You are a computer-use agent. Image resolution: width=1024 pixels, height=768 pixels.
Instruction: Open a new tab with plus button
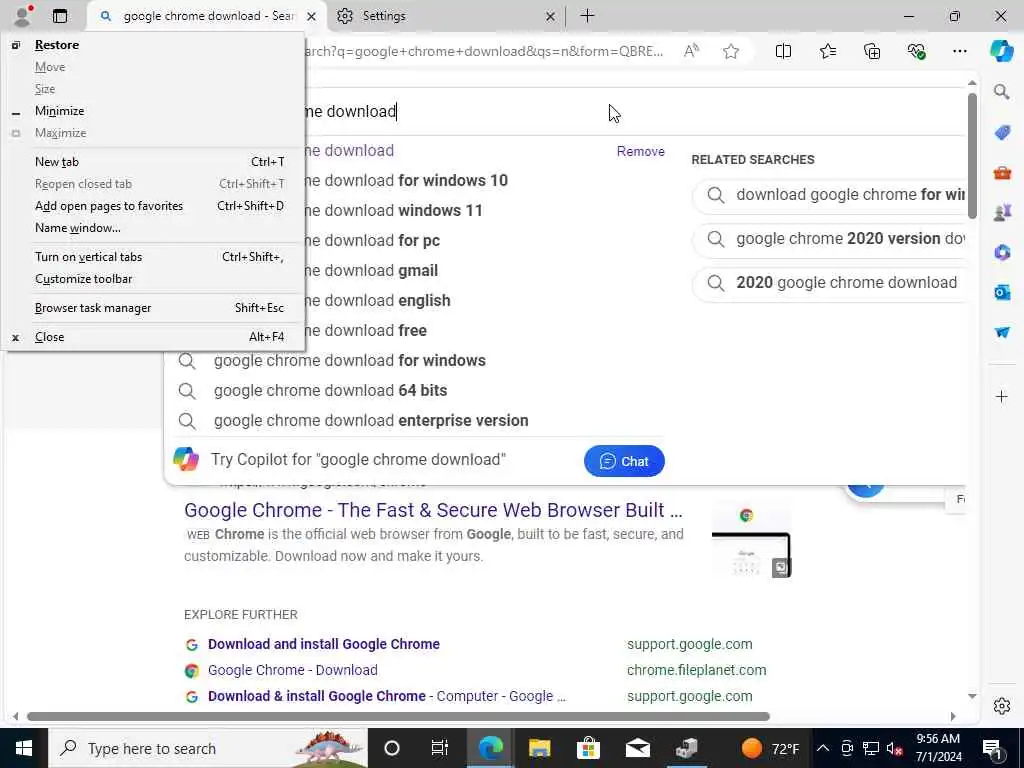coord(587,16)
